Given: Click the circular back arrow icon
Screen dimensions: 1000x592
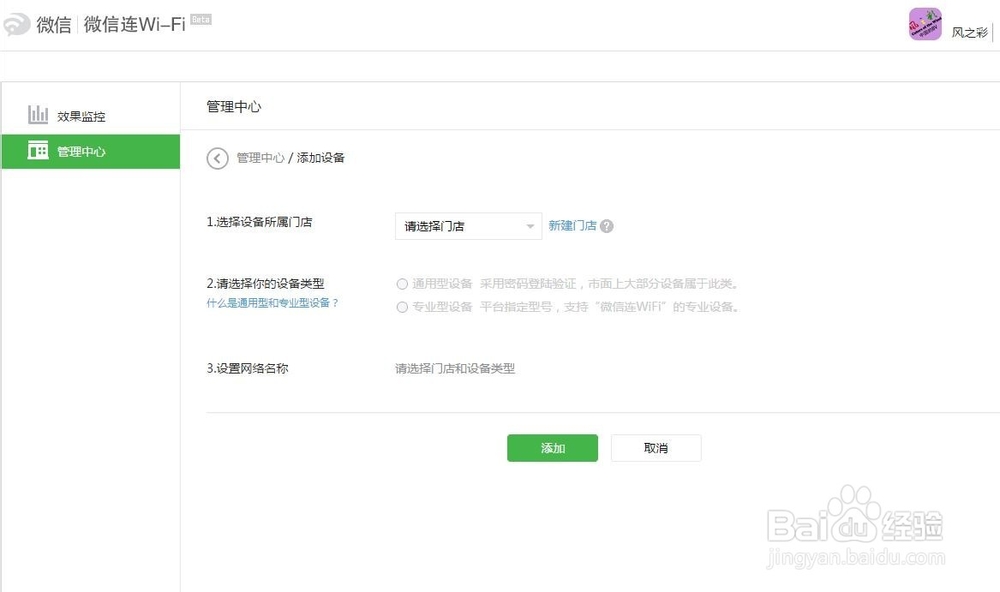Looking at the screenshot, I should point(217,158).
